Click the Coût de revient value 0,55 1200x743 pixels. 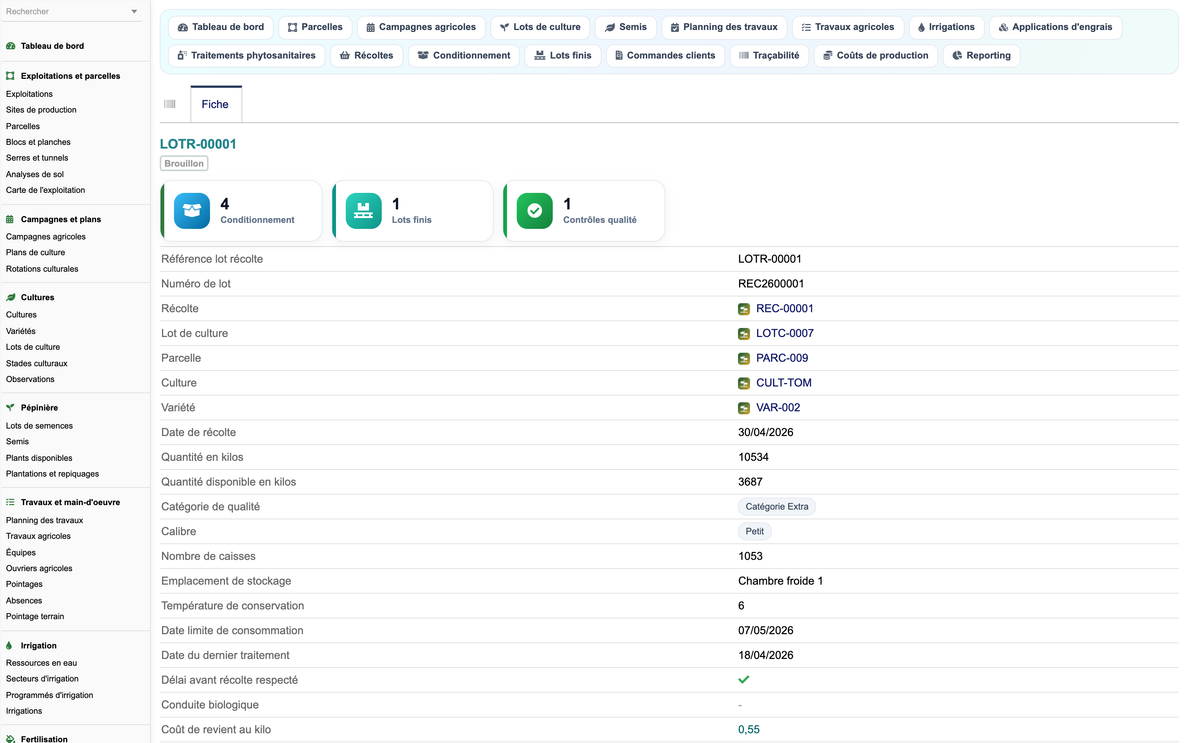coord(749,730)
